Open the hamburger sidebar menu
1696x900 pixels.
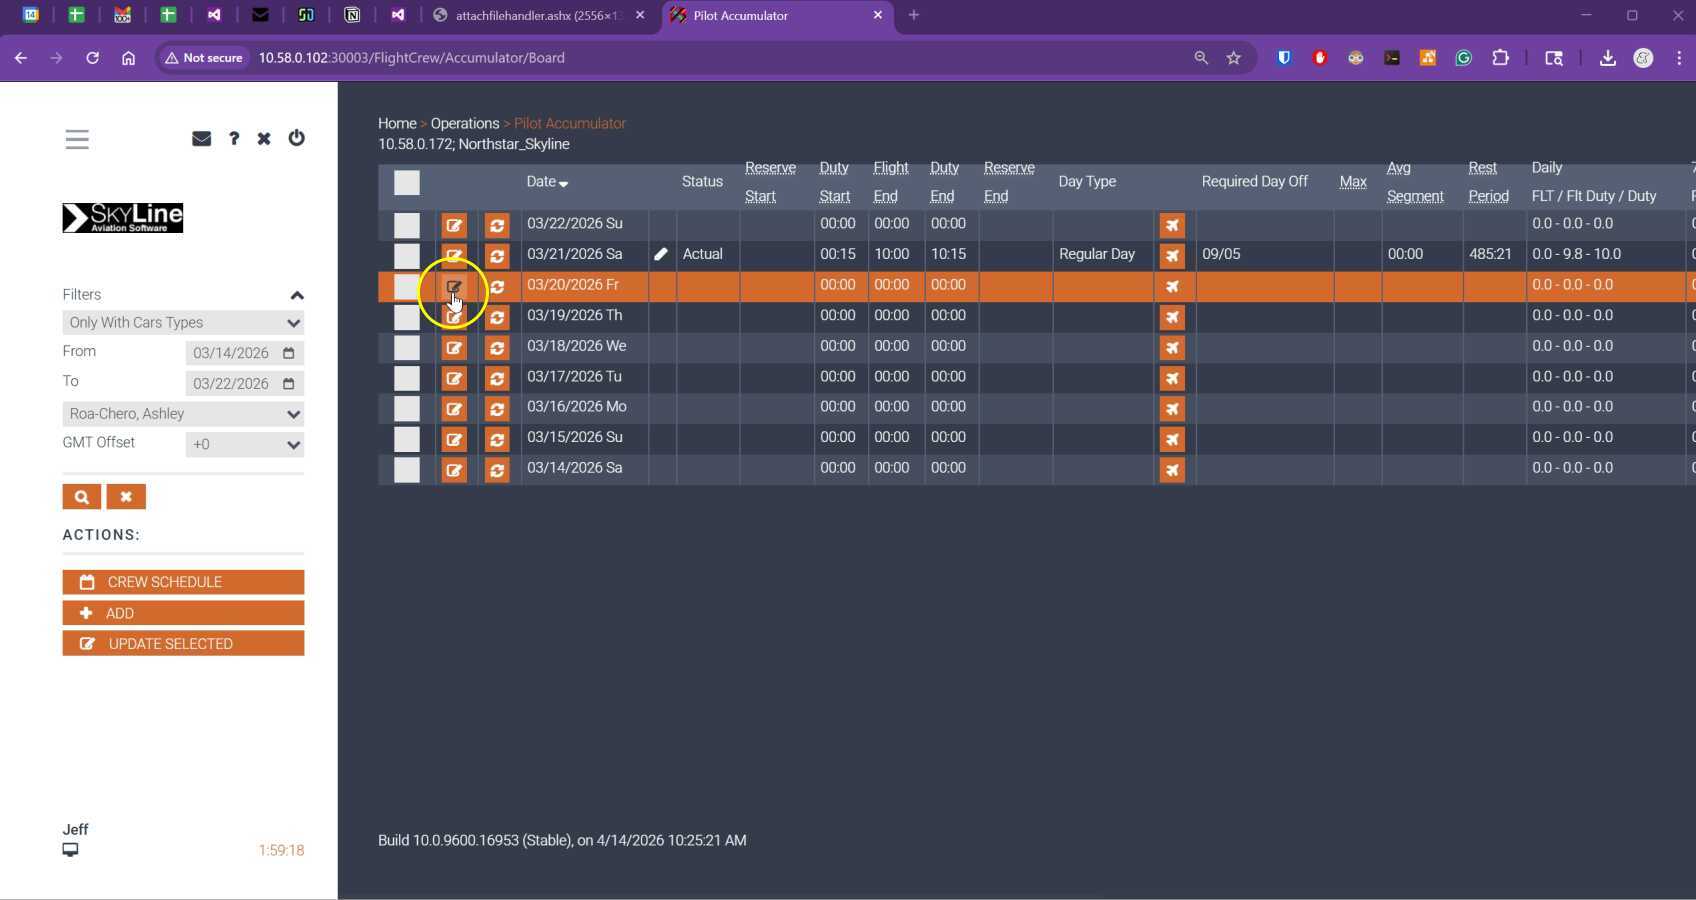point(77,139)
